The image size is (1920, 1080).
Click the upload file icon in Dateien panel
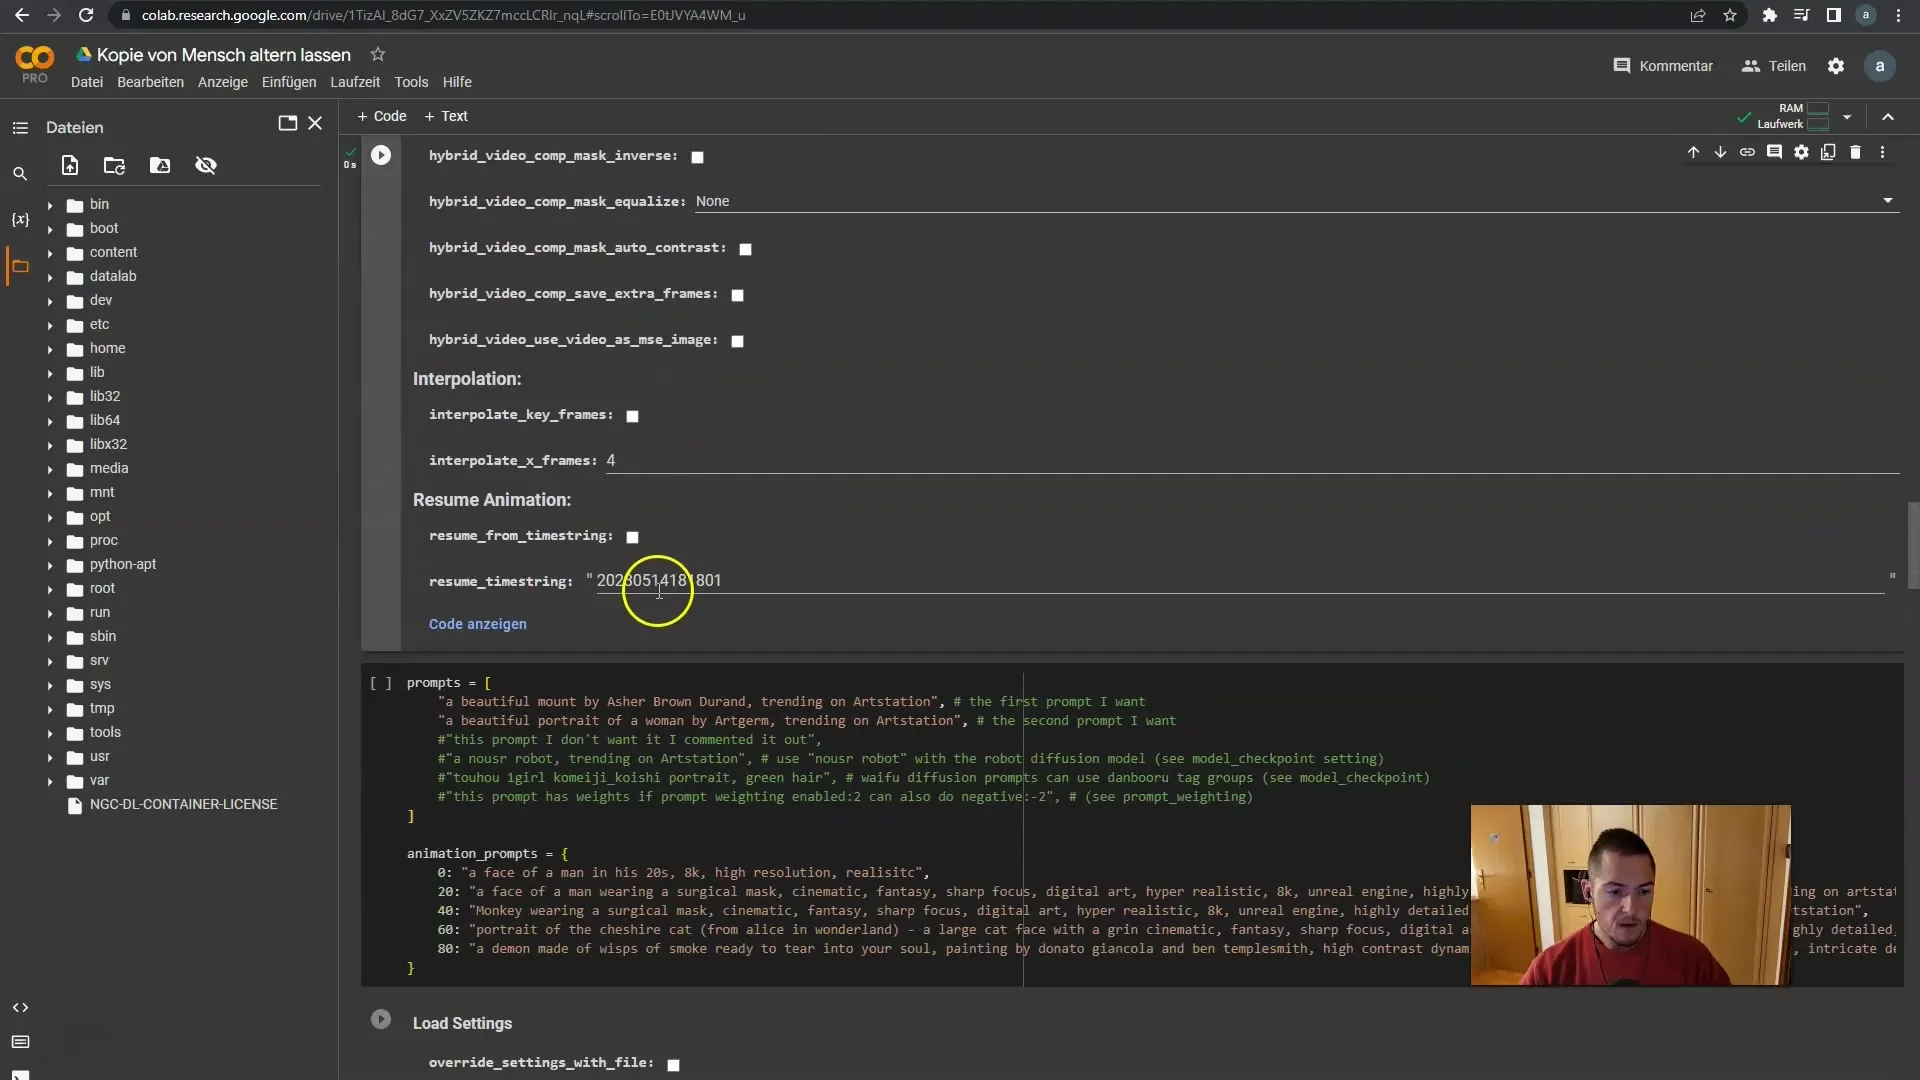[x=69, y=165]
